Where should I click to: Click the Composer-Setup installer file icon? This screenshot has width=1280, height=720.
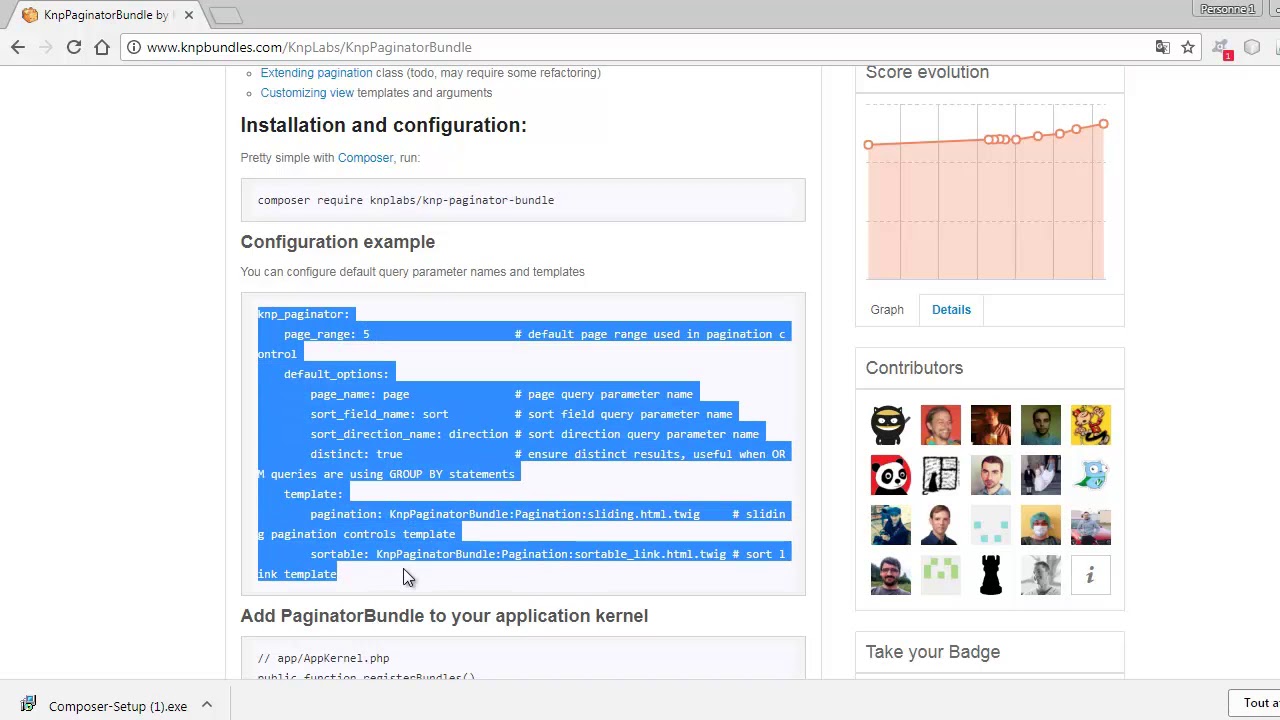coord(28,705)
